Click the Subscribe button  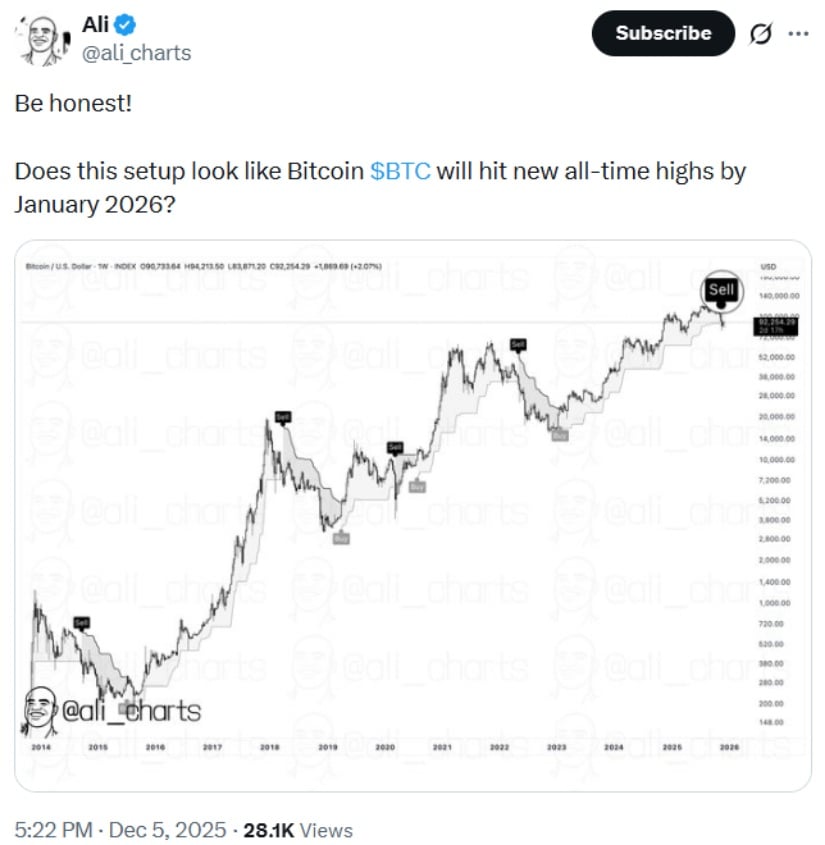pos(662,33)
